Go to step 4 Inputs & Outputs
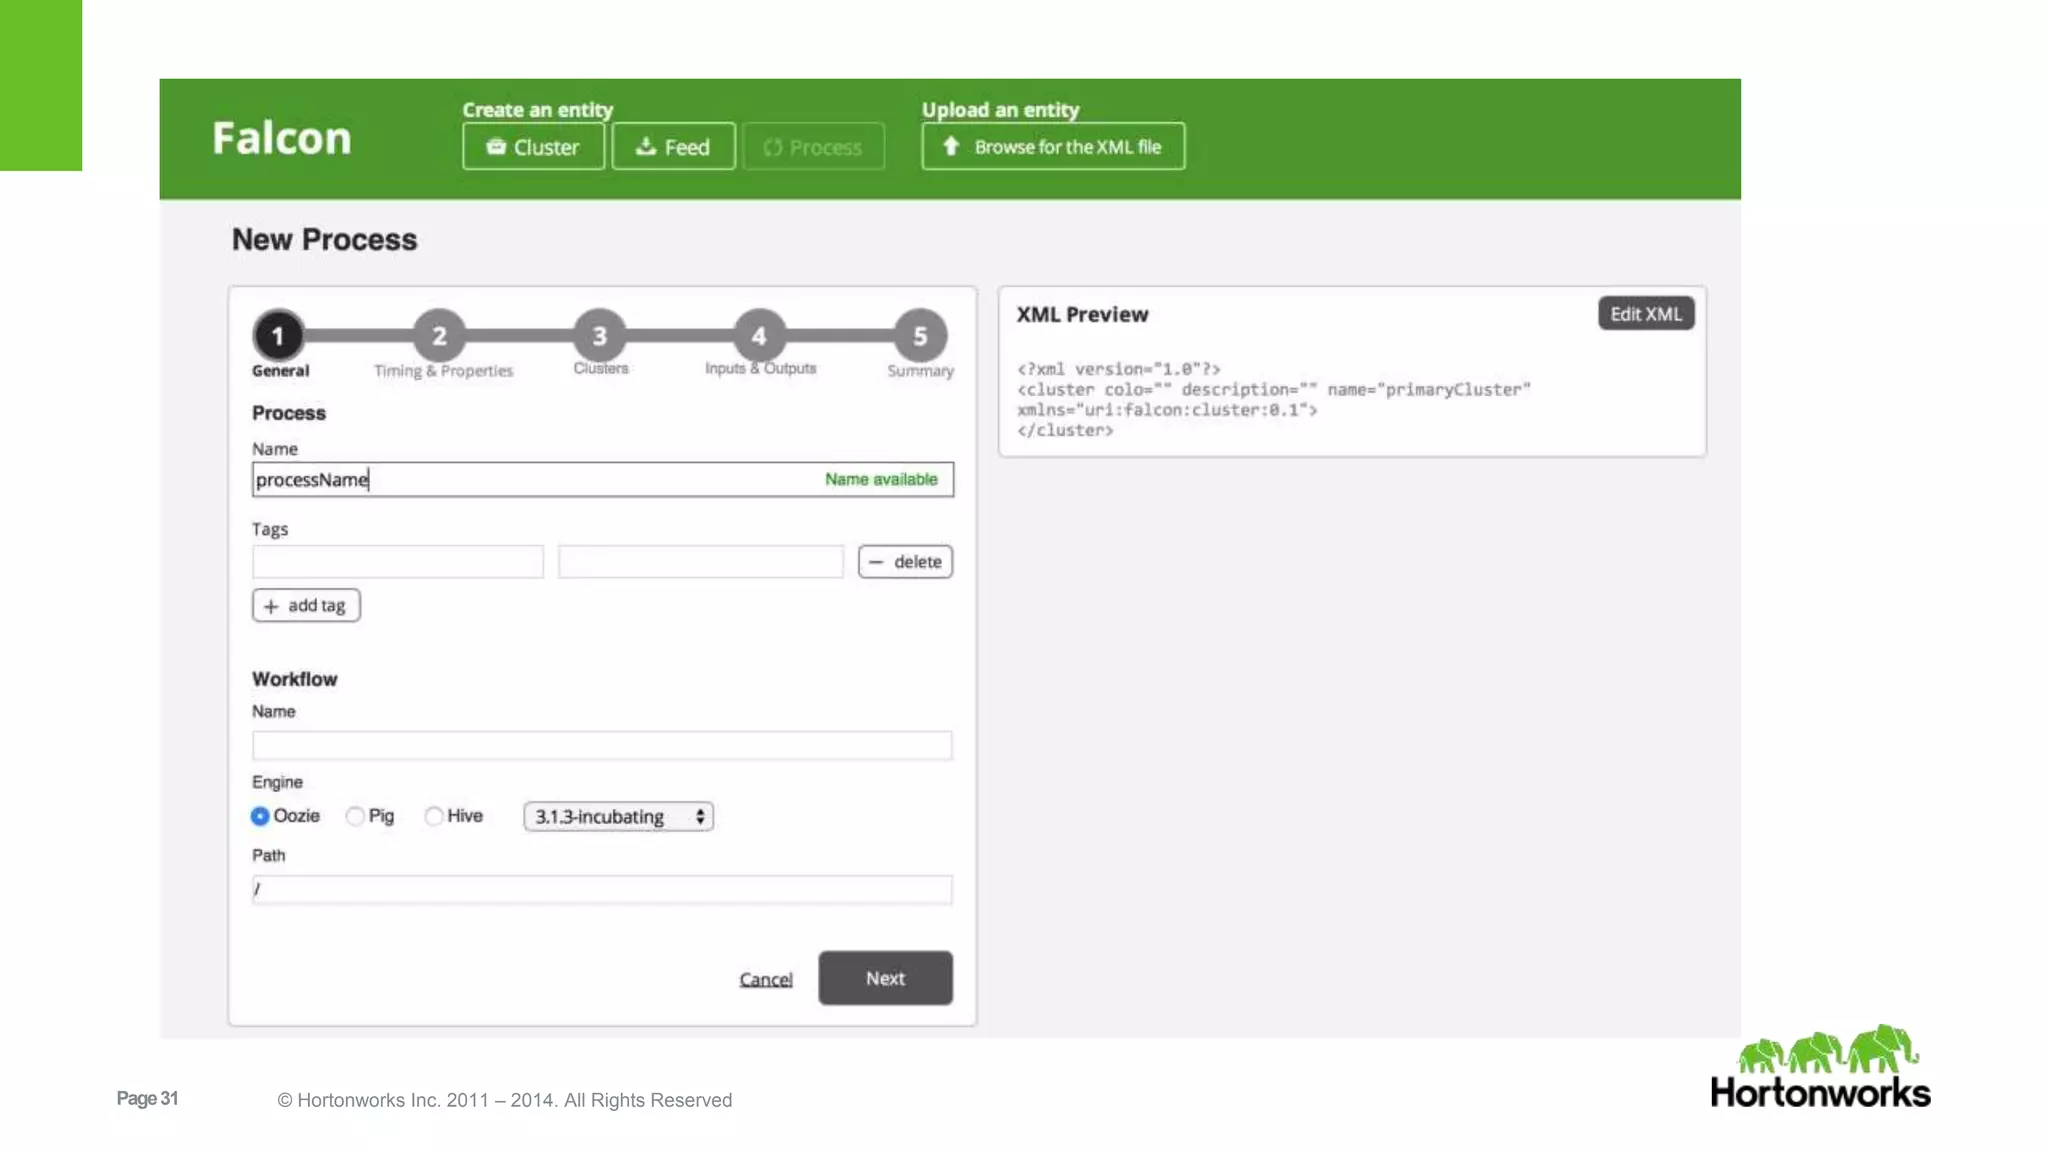Viewport: 2048px width, 1152px height. click(759, 335)
